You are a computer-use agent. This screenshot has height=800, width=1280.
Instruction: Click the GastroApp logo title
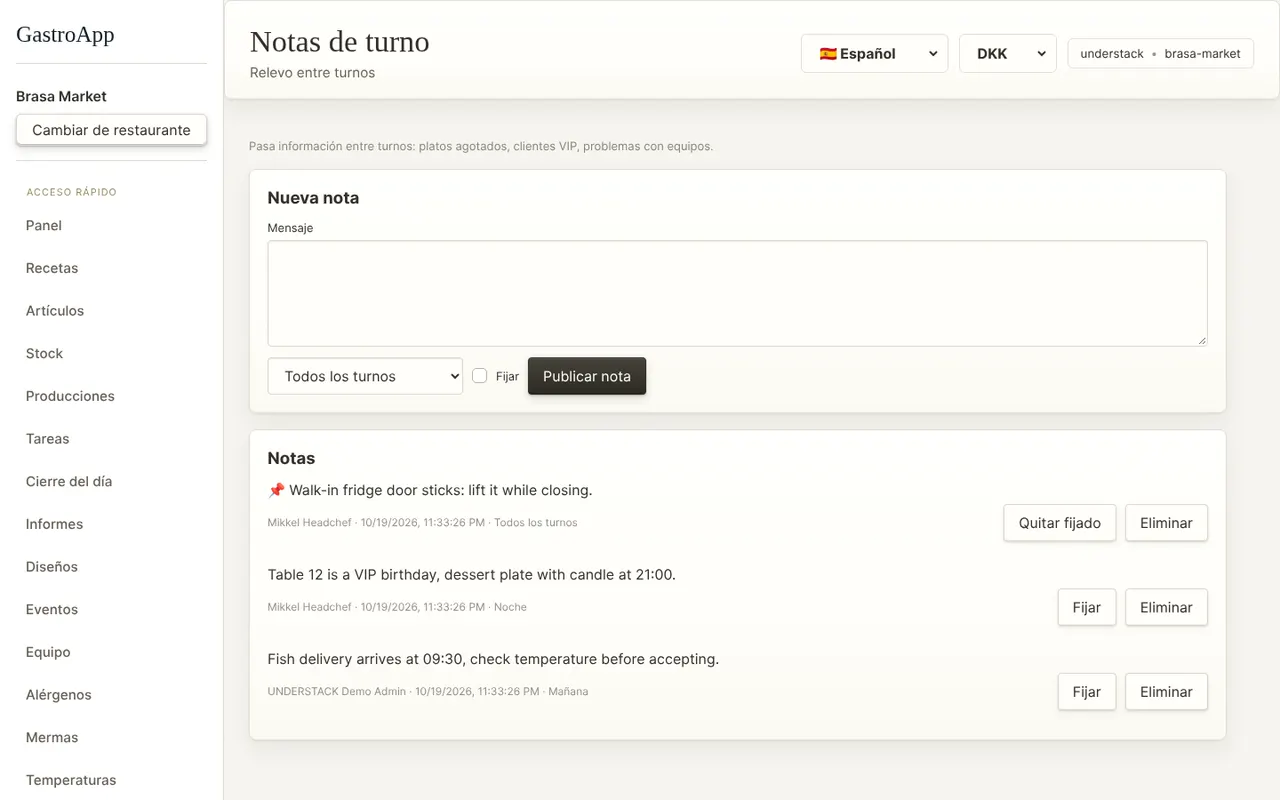pos(65,34)
